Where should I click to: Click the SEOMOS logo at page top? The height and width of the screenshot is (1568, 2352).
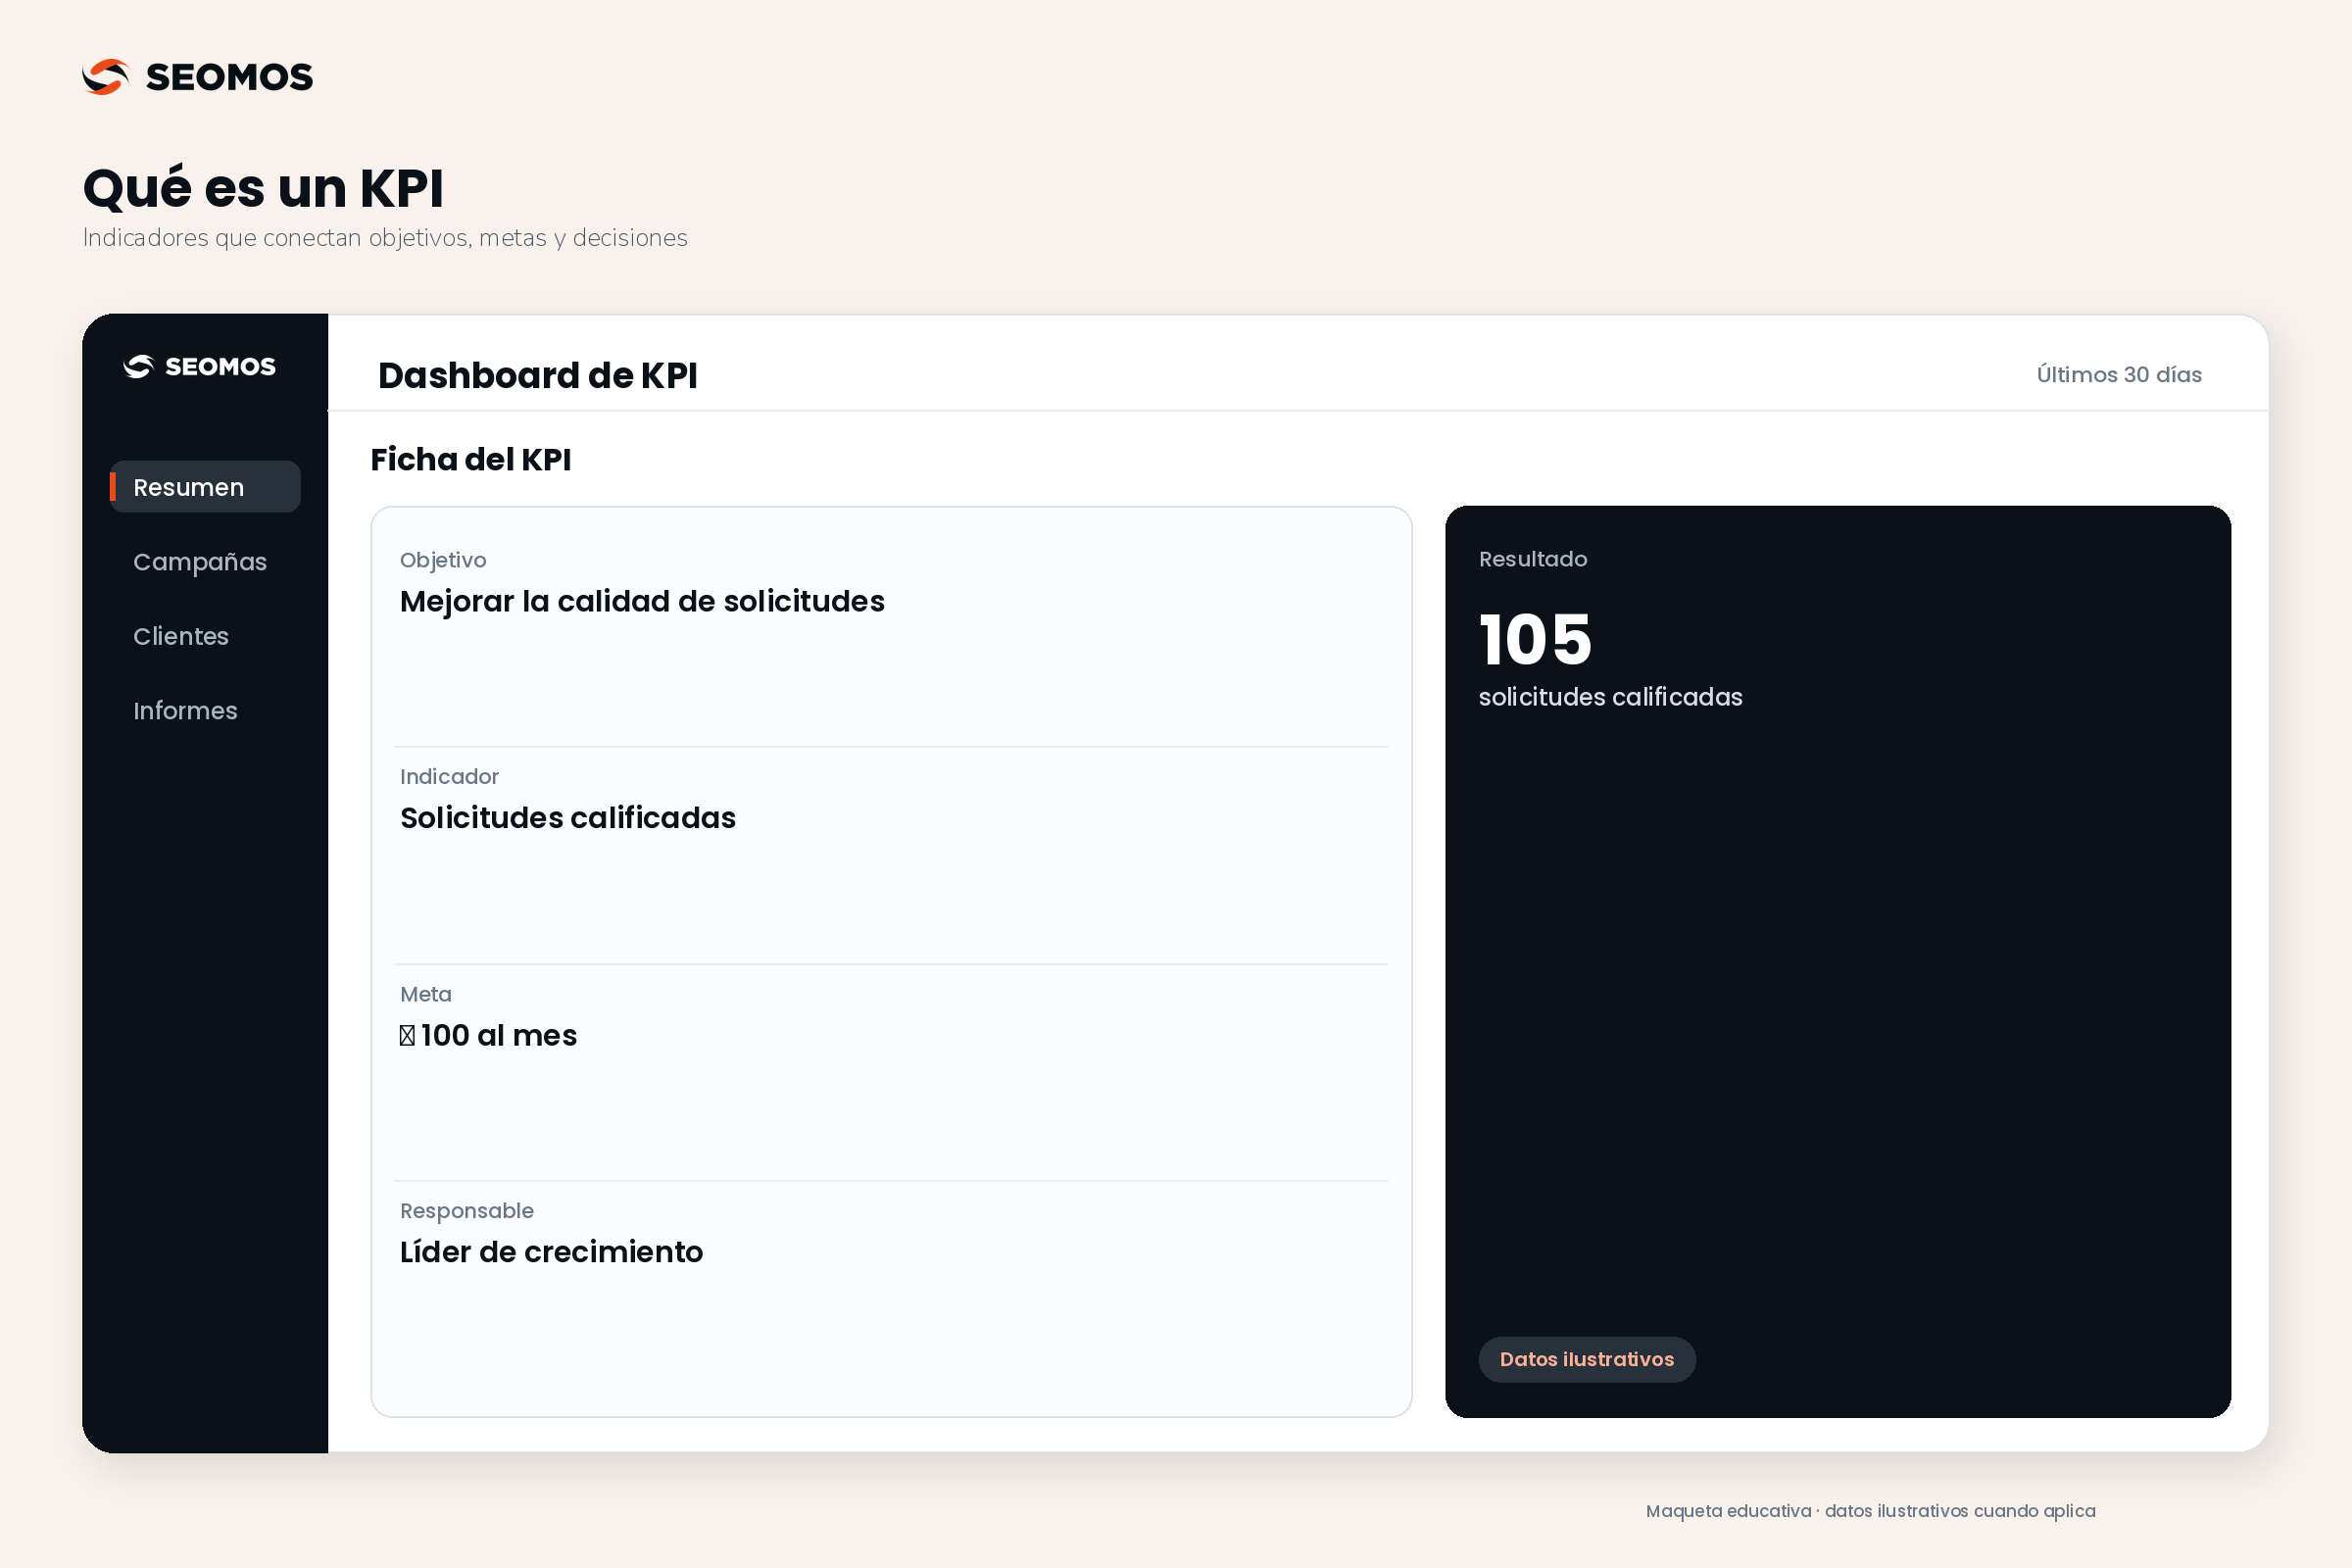coord(198,77)
